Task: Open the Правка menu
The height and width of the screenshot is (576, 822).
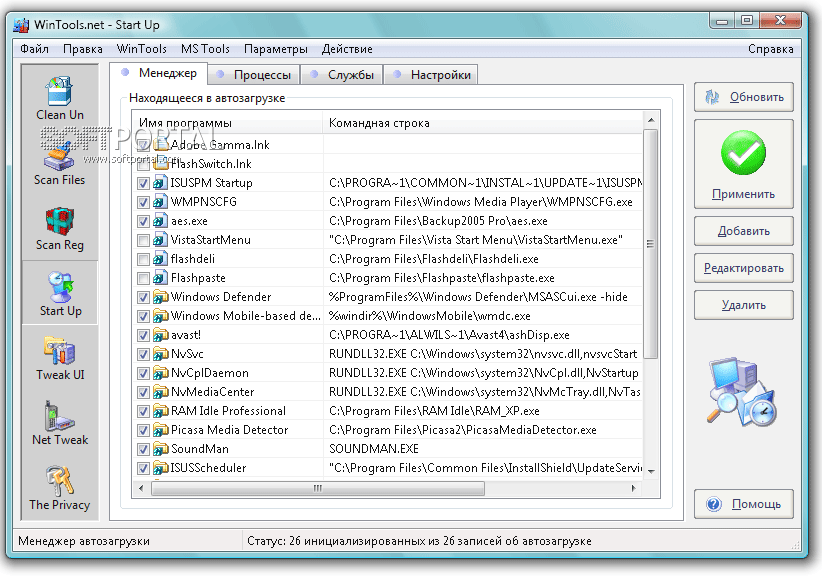Action: pos(83,49)
